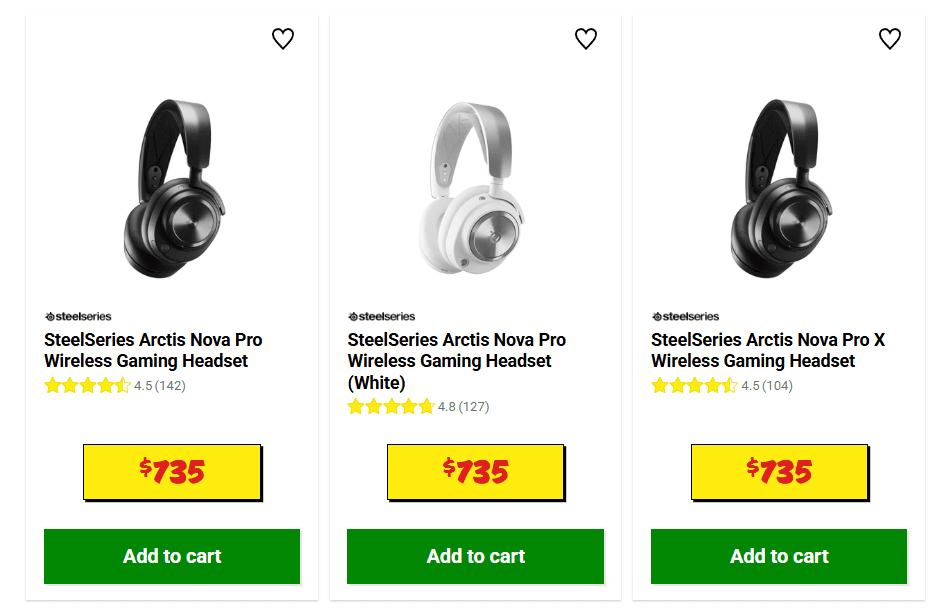Viewport: 933px width, 608px height.
Task: Add black Arctis Nova Pro Wireless to cart
Action: 172,556
